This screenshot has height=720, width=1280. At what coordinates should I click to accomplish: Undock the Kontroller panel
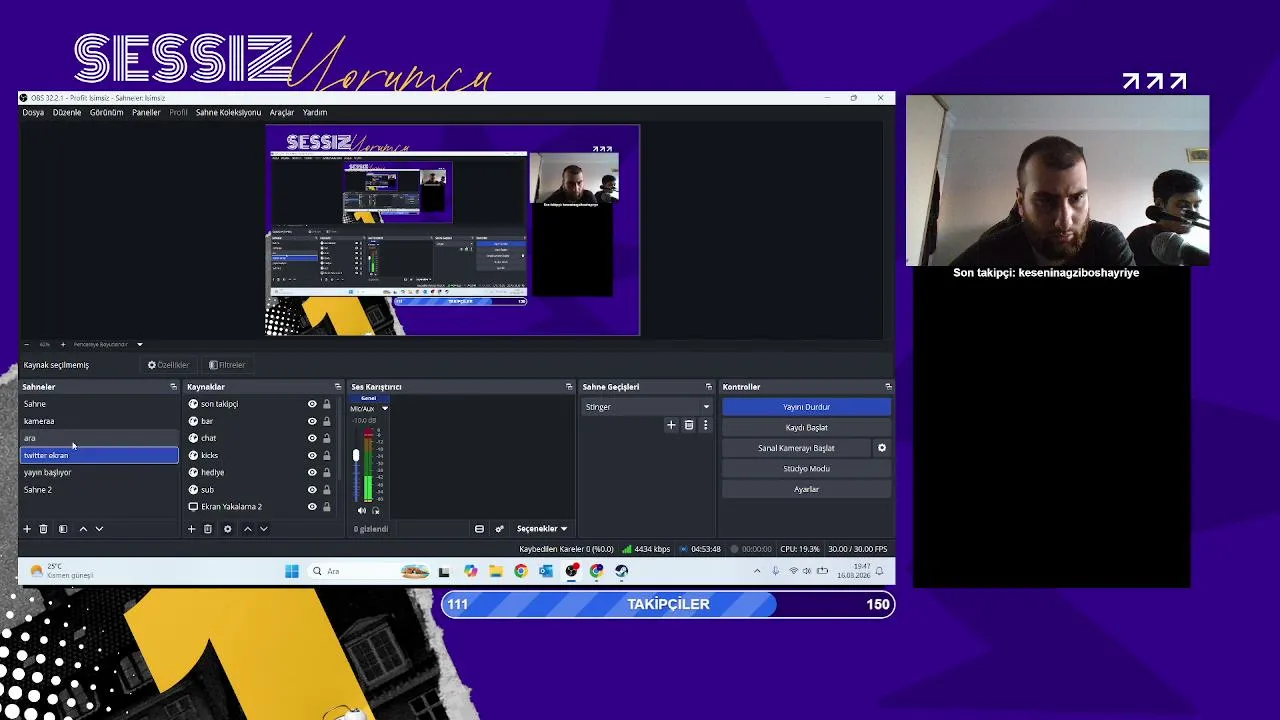888,387
